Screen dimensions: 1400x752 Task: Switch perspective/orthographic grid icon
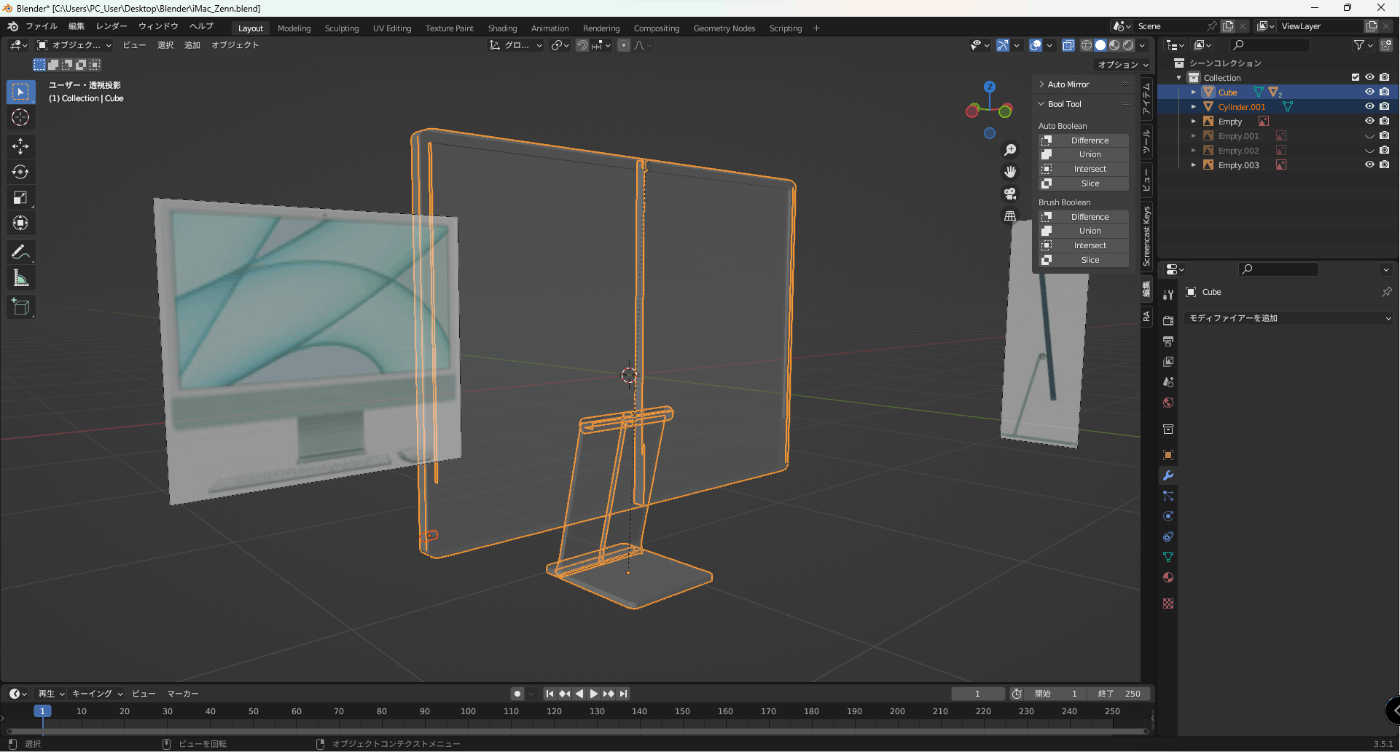click(1010, 216)
